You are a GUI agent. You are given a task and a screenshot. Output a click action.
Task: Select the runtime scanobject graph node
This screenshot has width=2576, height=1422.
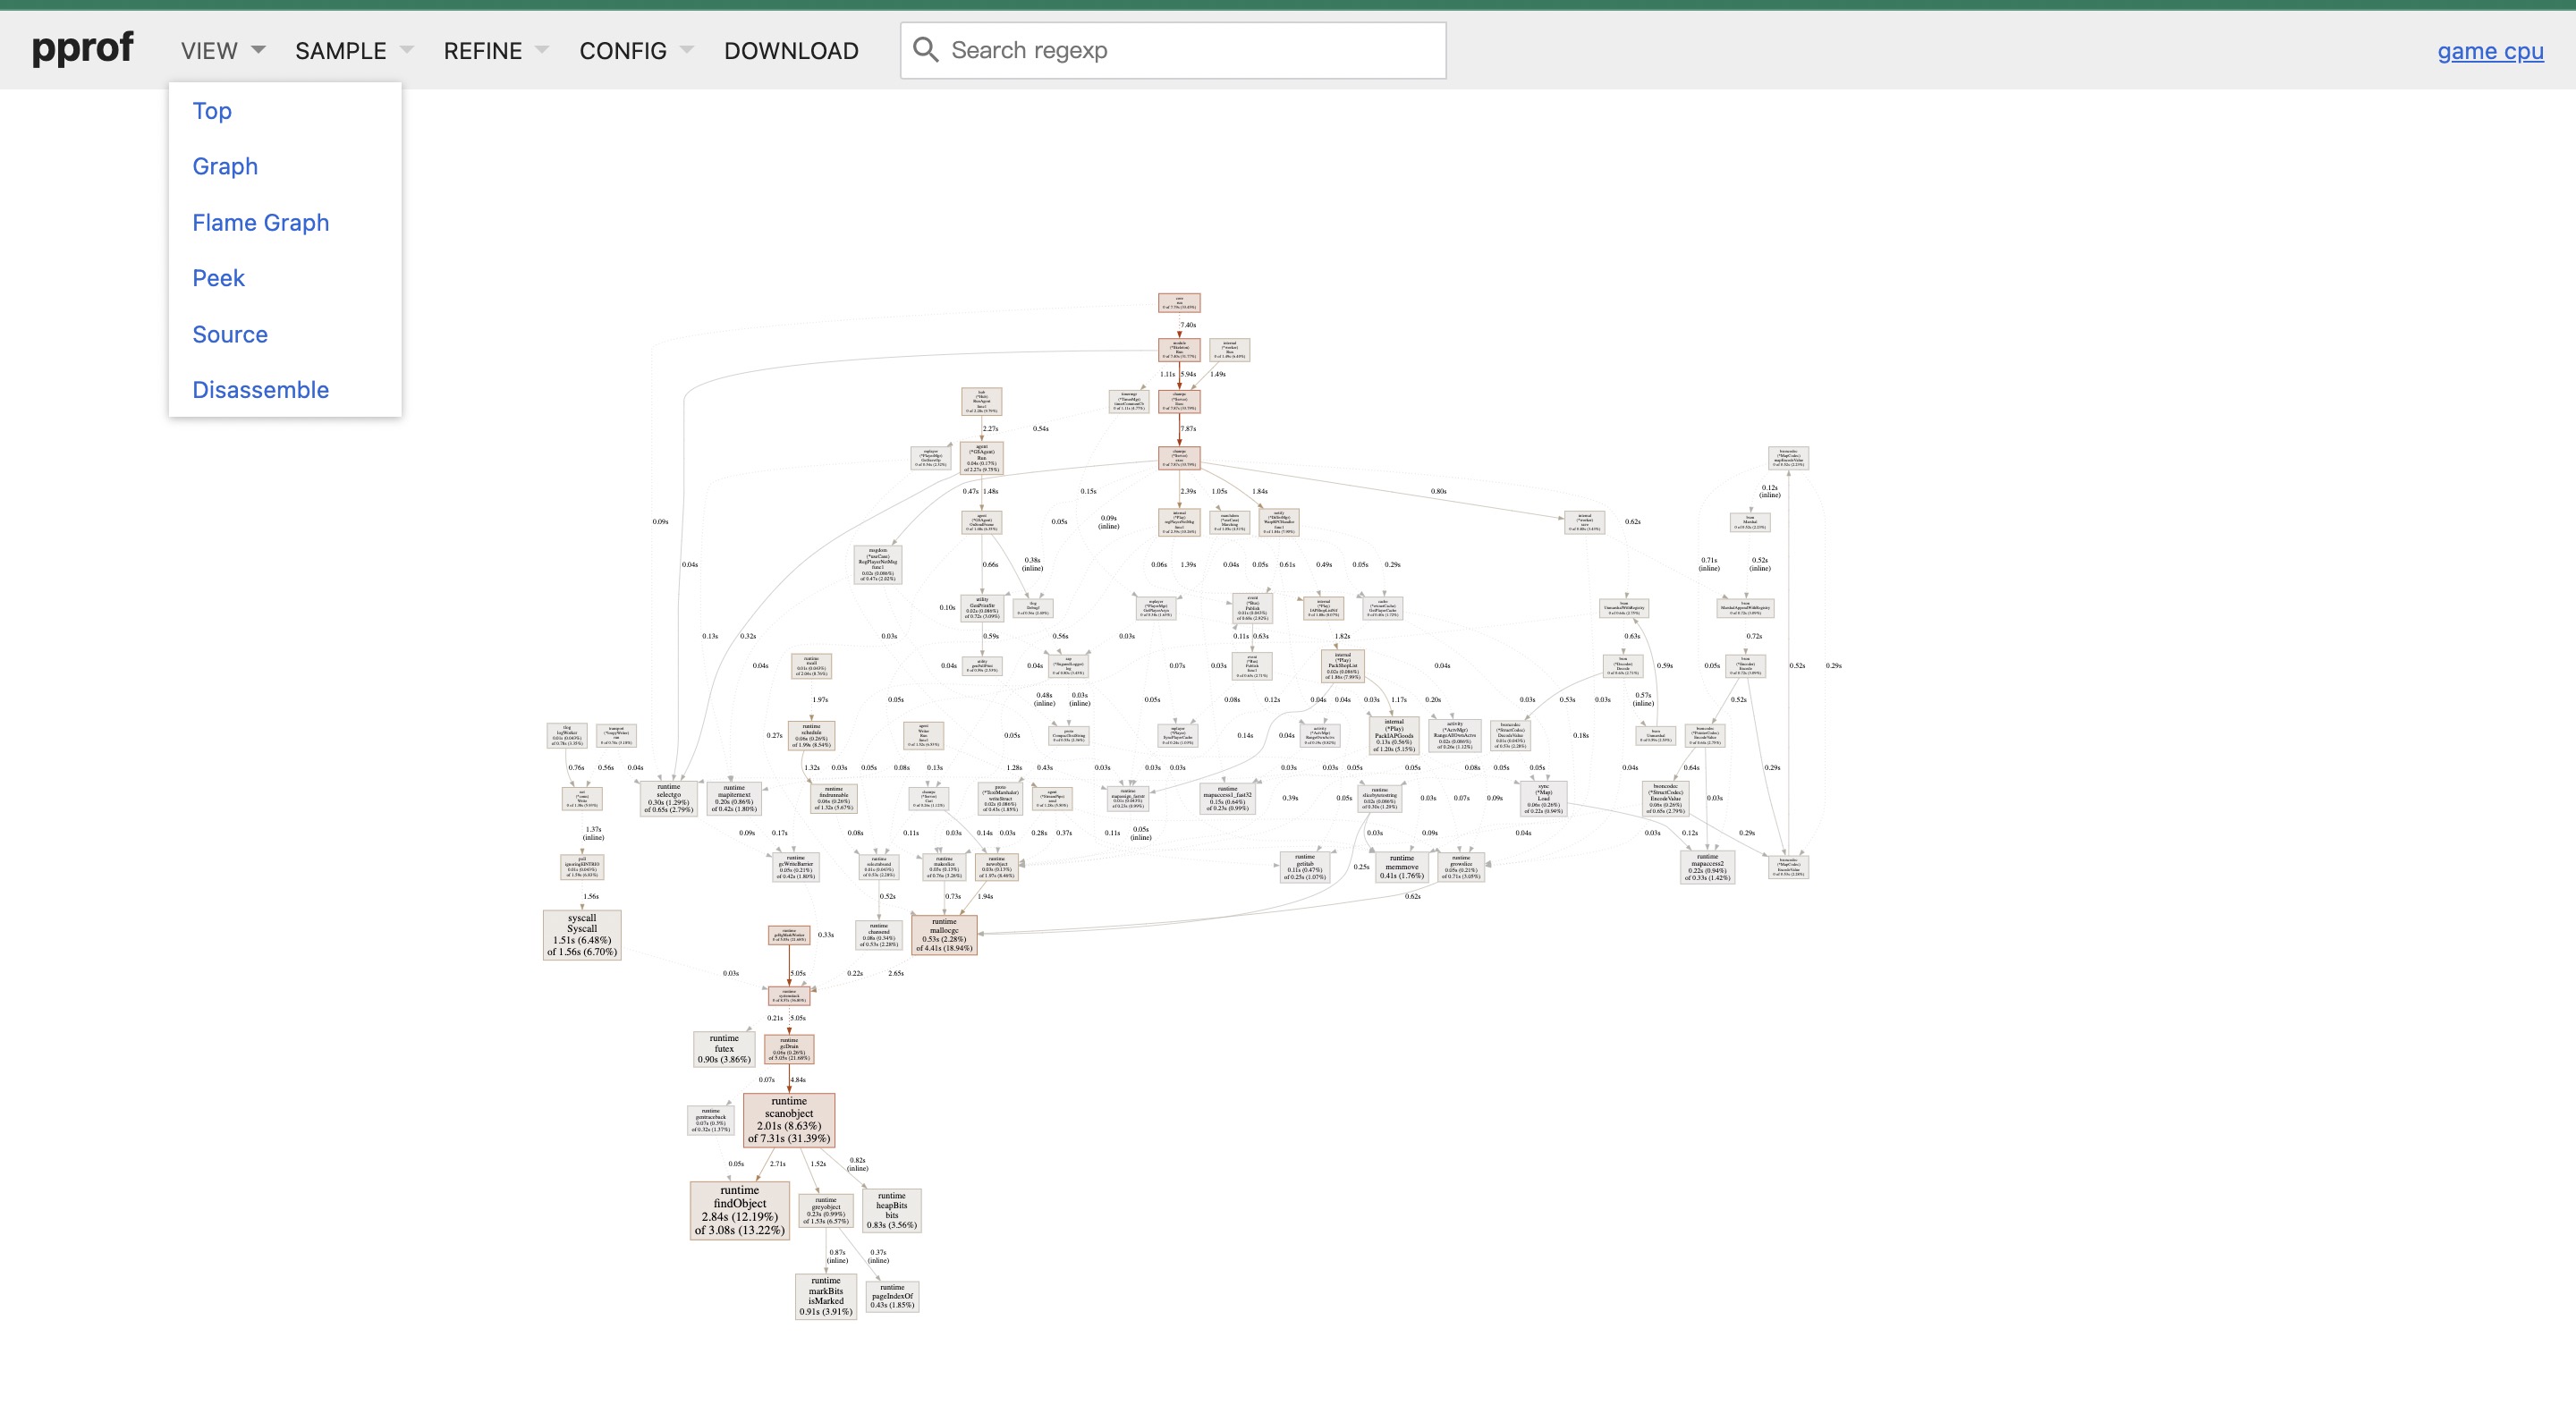tap(788, 1120)
